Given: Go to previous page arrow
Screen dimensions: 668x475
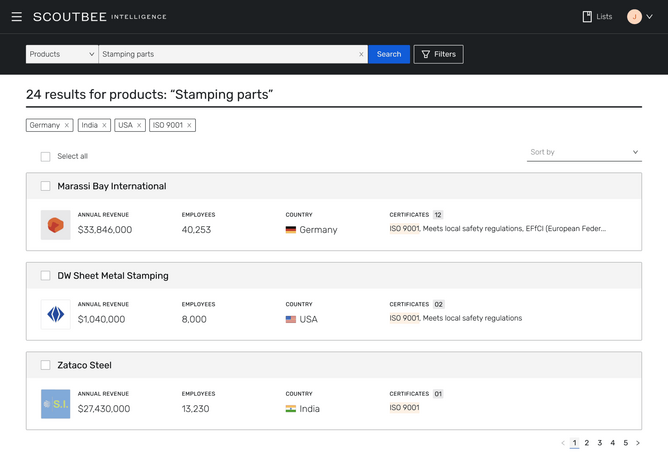Looking at the screenshot, I should pos(563,443).
